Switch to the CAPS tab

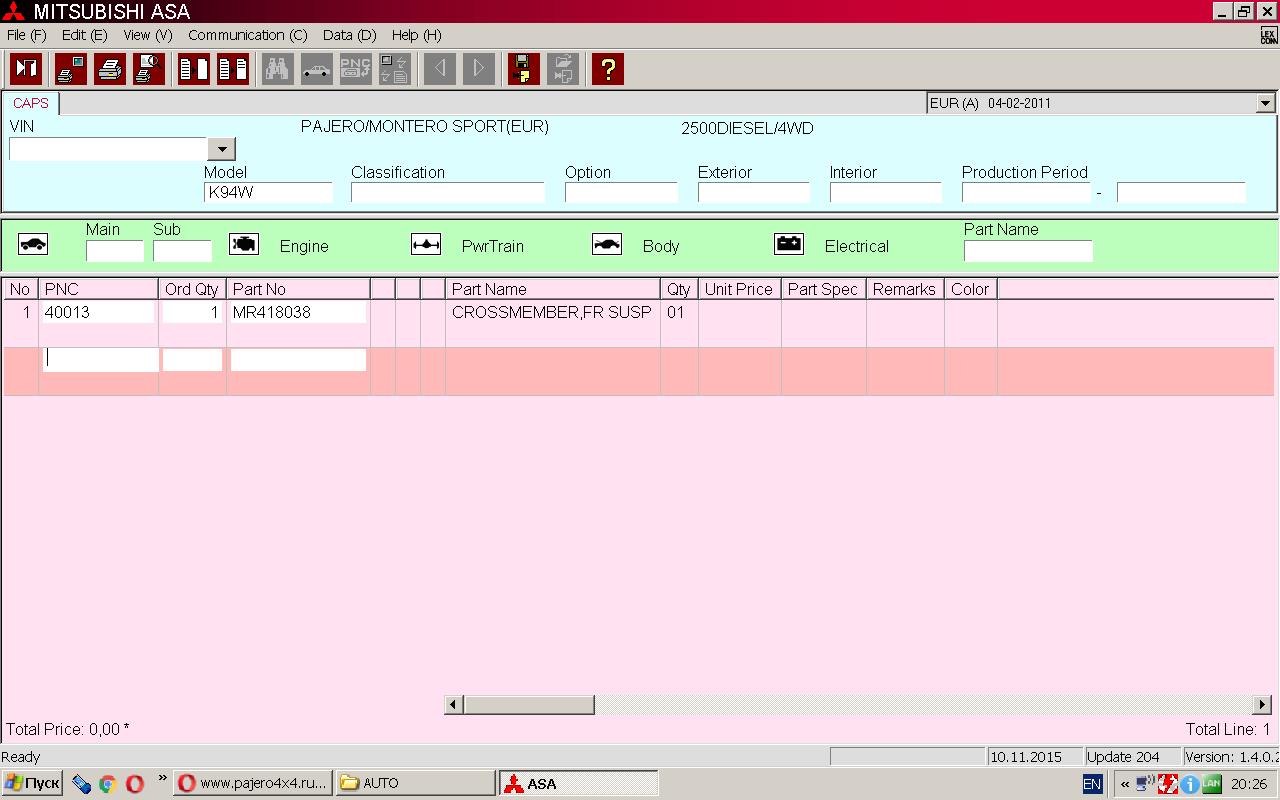(31, 103)
